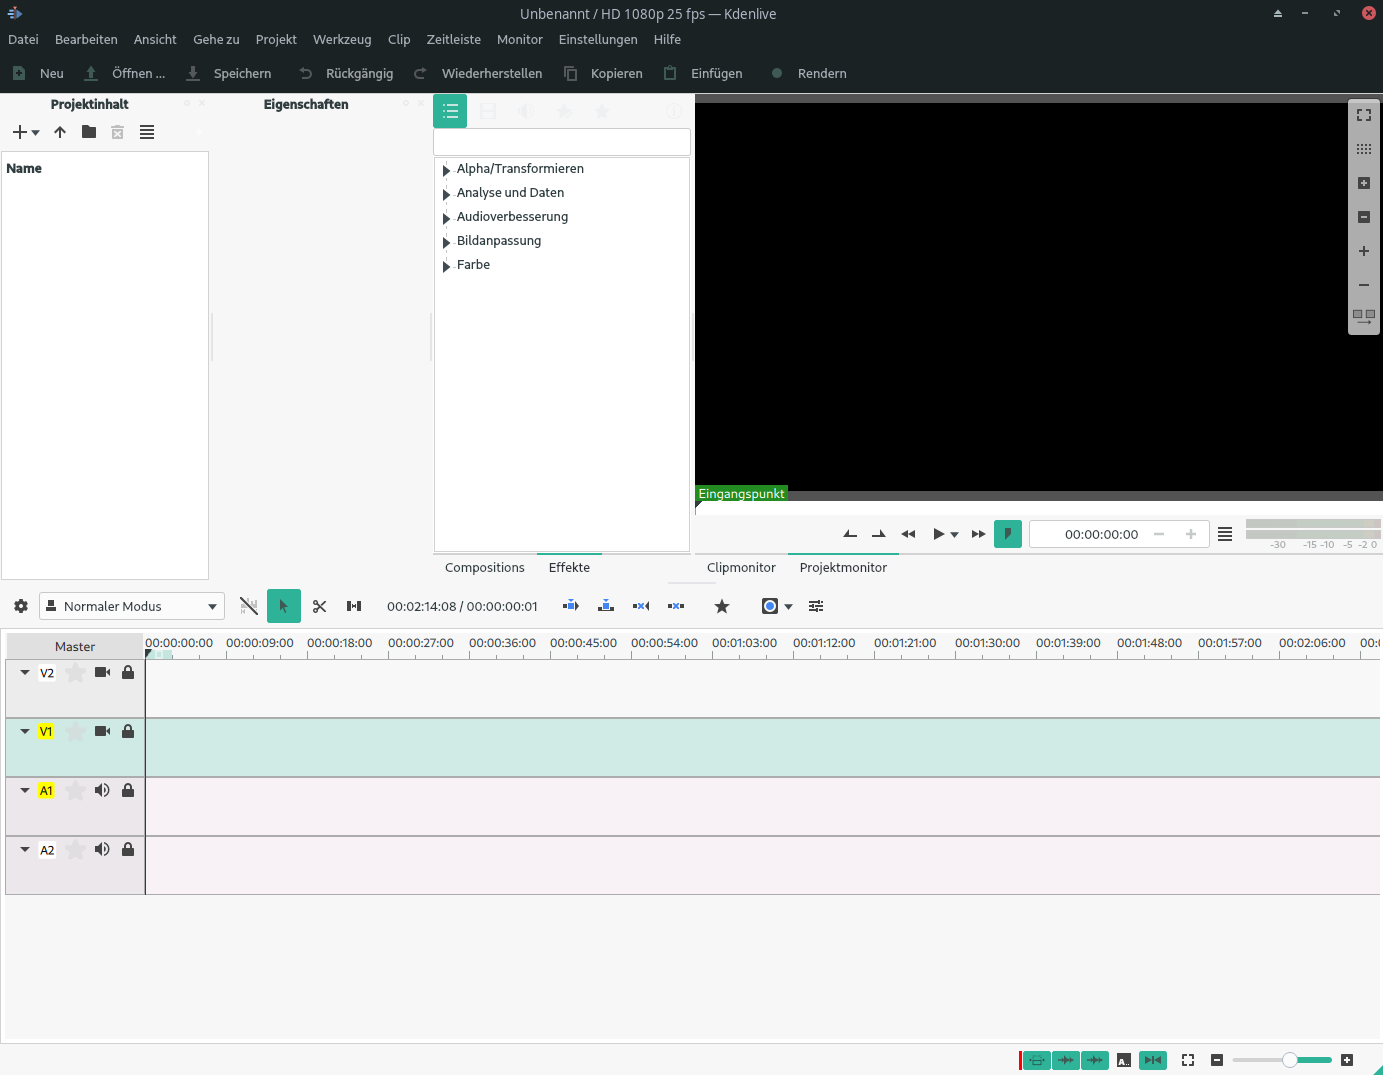The height and width of the screenshot is (1075, 1383).
Task: Hide the V1 video track
Action: 102,732
